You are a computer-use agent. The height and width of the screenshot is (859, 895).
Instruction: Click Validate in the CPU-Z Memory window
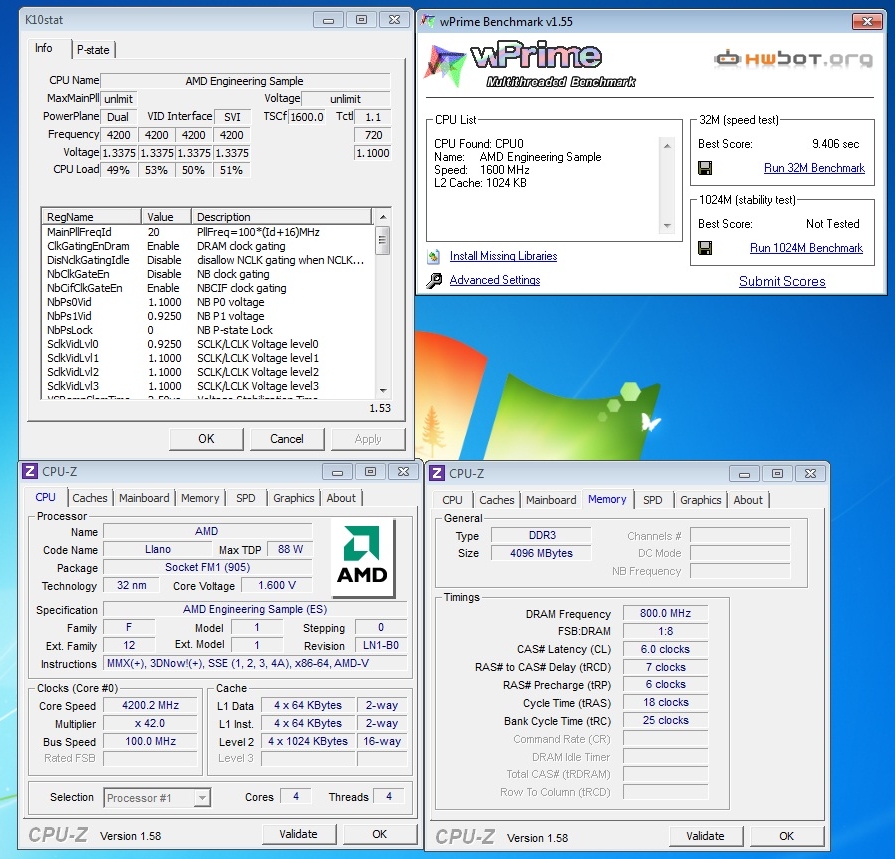click(705, 836)
